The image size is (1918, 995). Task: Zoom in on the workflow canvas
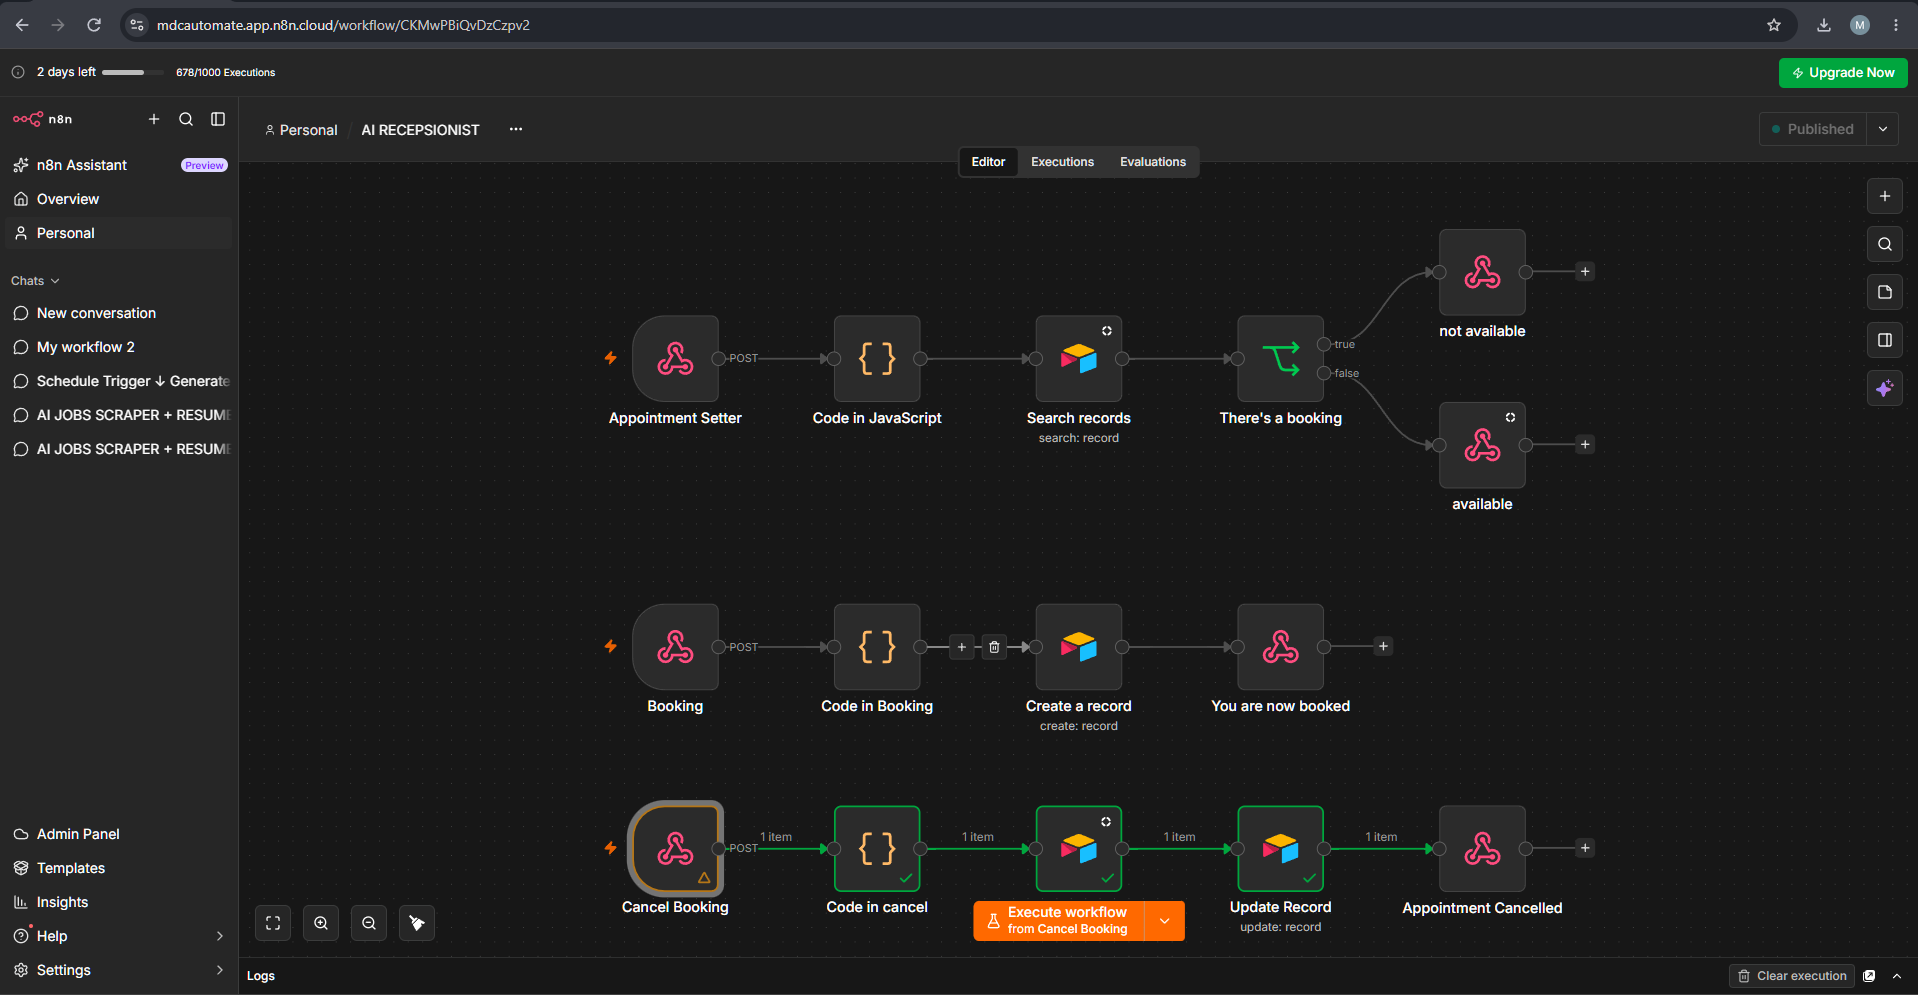[321, 923]
